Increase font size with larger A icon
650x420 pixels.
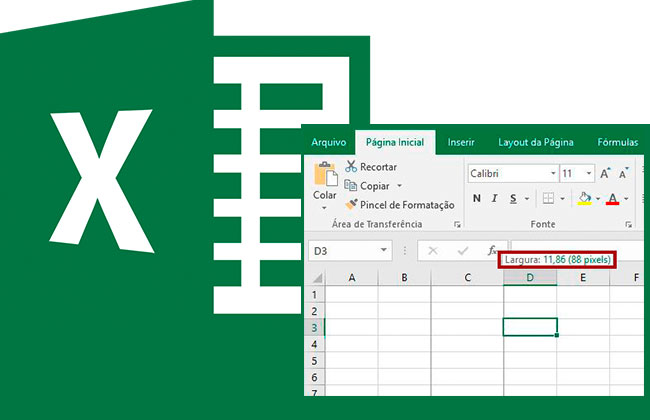click(605, 173)
